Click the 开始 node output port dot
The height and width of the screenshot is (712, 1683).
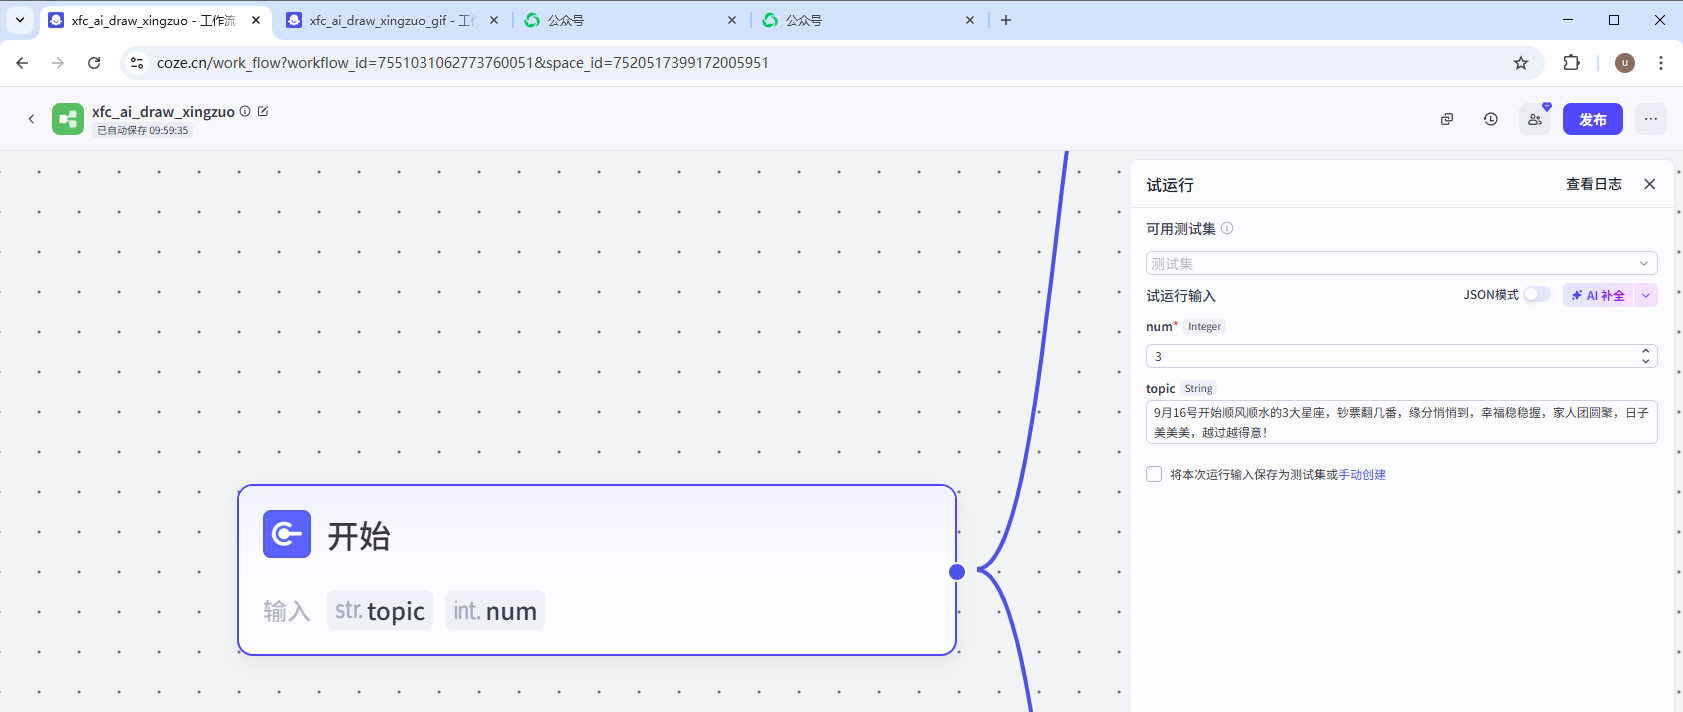tap(957, 572)
